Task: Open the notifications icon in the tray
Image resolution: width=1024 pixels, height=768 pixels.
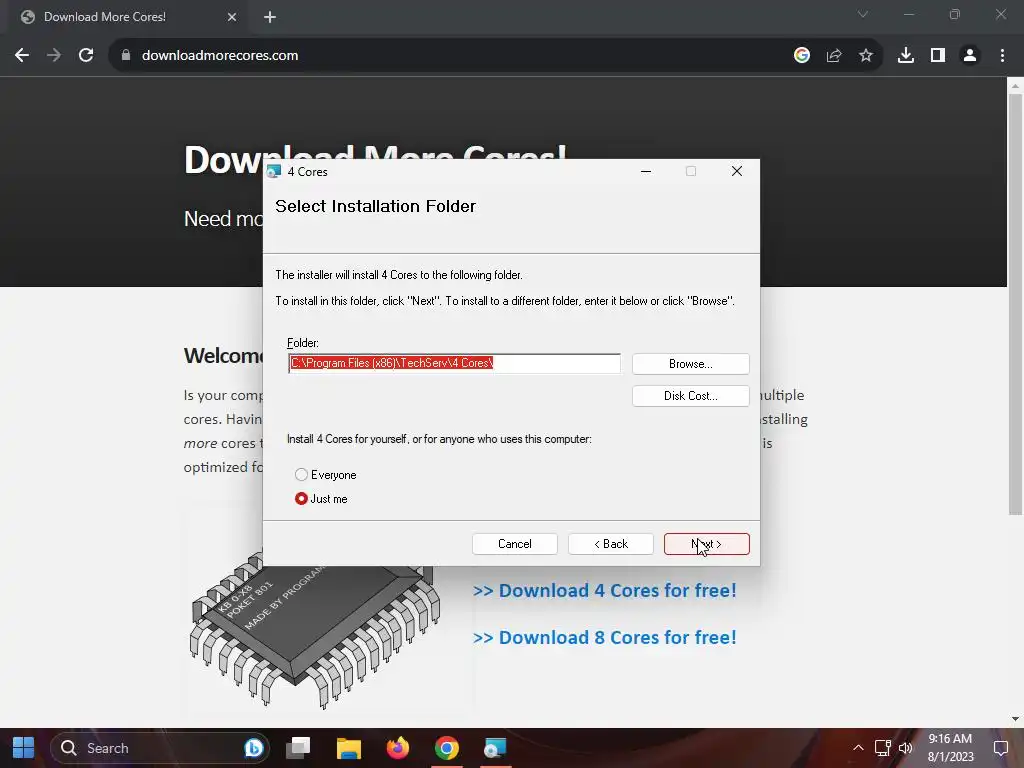Action: [x=1000, y=748]
